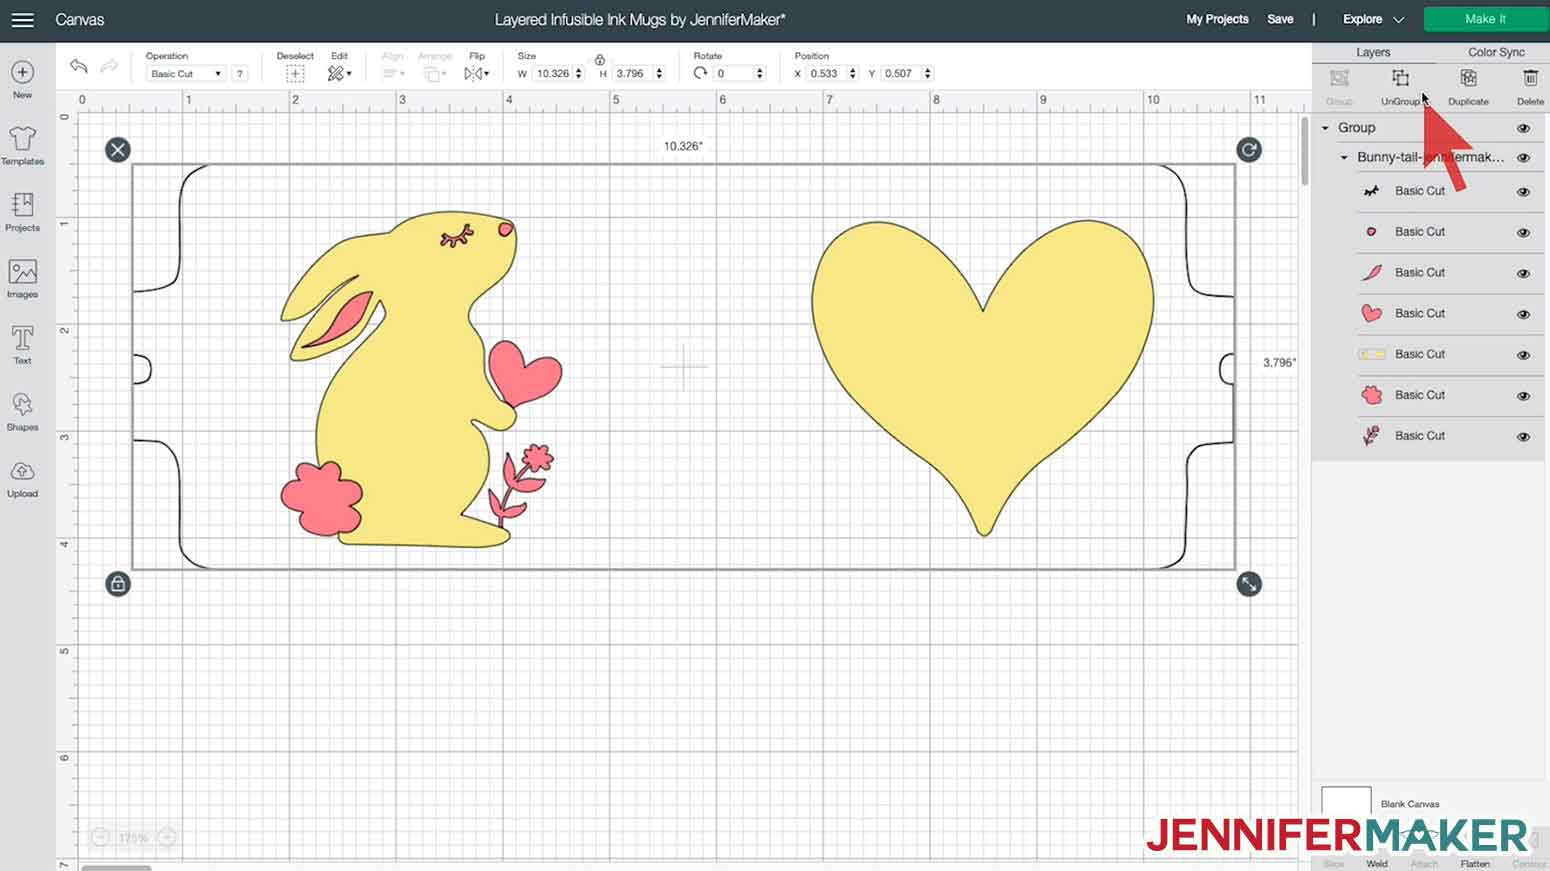The image size is (1550, 871).
Task: Adjust the X position stepper
Action: point(852,74)
